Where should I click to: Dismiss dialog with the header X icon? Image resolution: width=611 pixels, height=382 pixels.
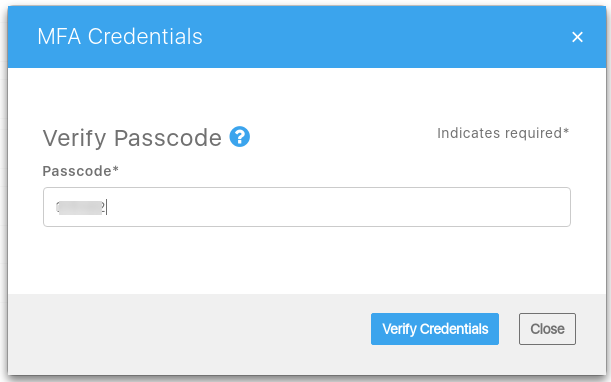(577, 37)
